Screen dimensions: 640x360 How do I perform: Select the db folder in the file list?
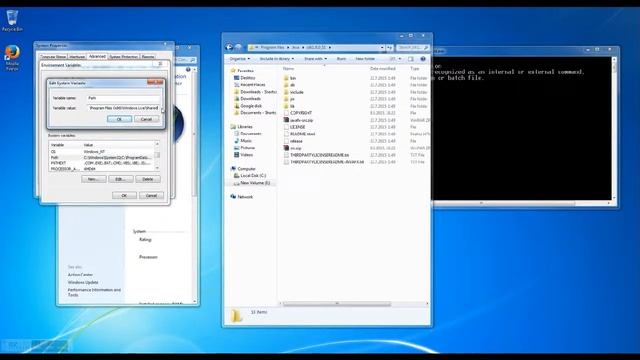[x=292, y=85]
